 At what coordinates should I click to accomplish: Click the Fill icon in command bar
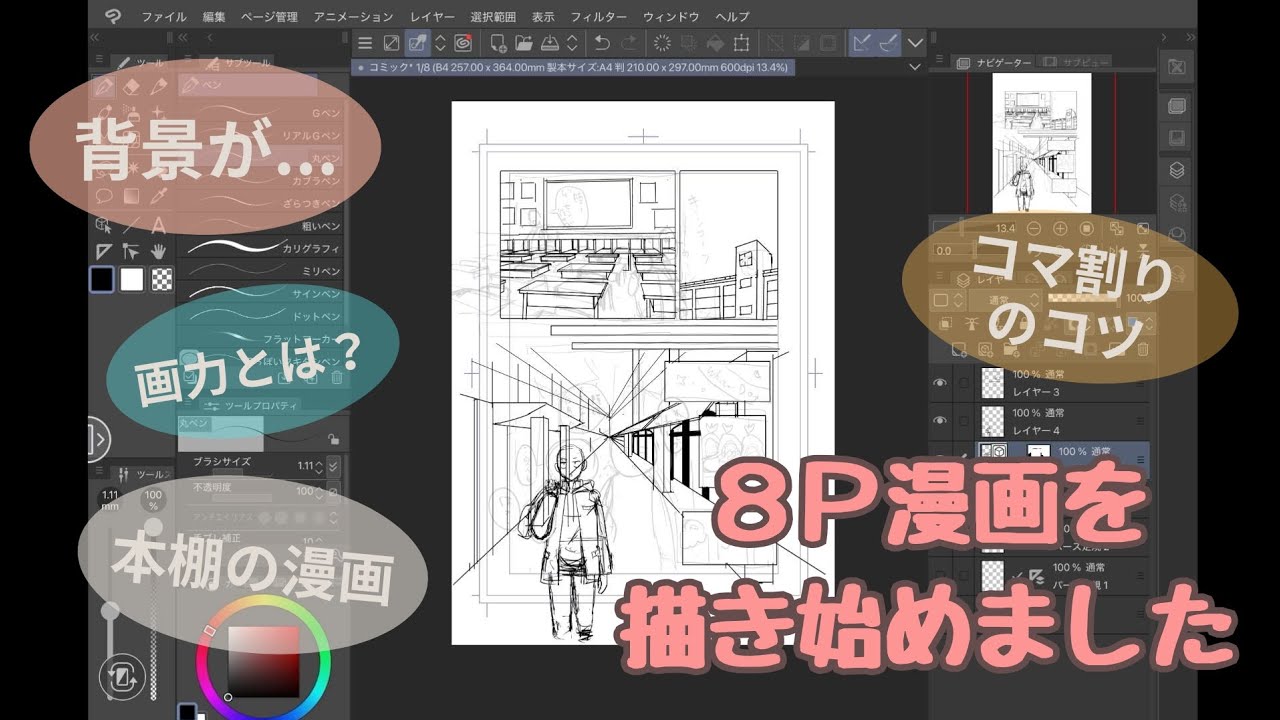(x=715, y=43)
